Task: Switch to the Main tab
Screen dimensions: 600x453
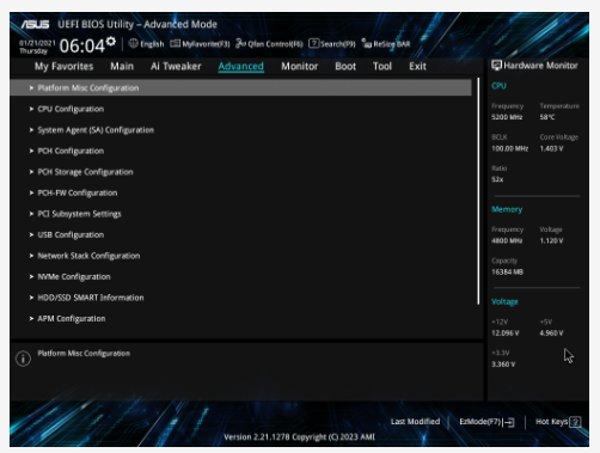Action: tap(122, 67)
